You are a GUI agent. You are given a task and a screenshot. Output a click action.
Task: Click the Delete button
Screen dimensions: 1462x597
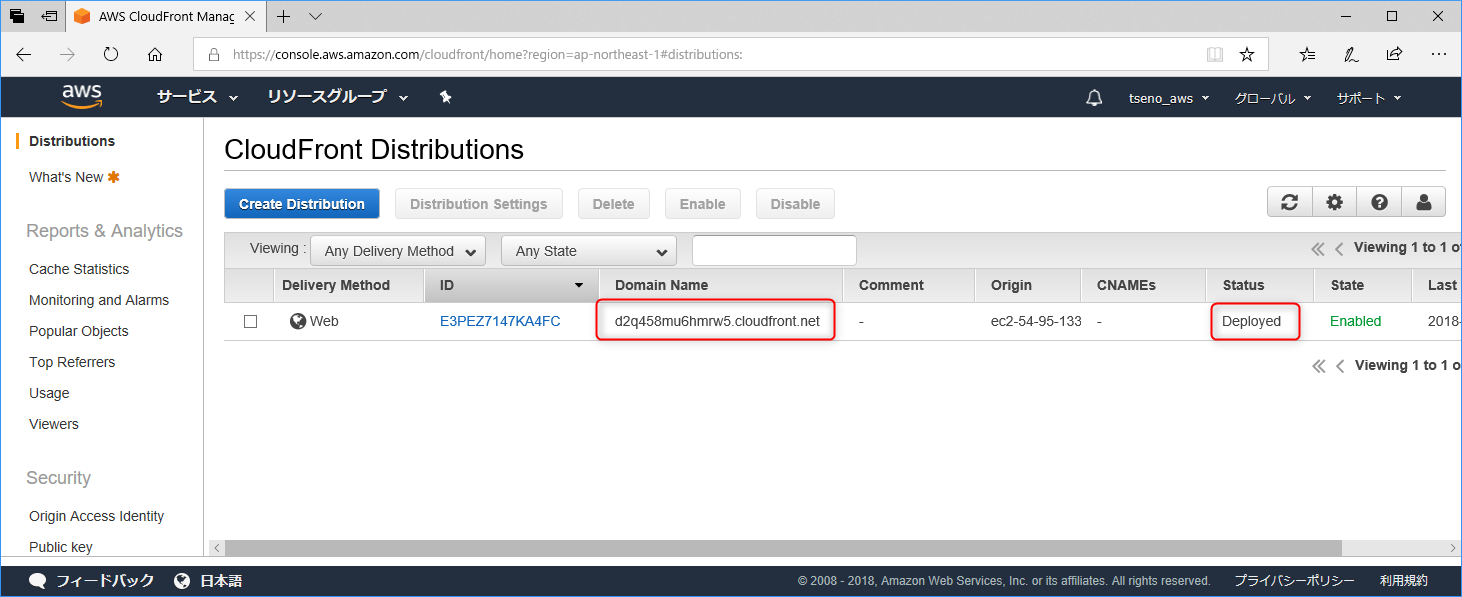613,203
